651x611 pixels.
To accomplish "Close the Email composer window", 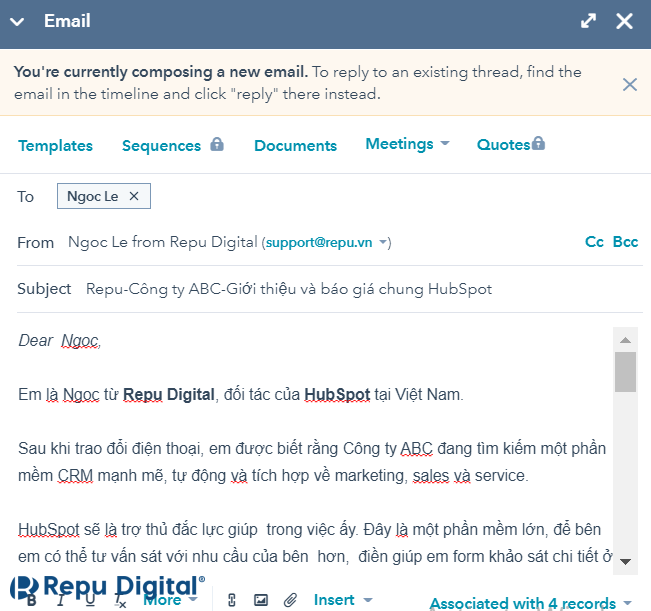I will click(624, 21).
